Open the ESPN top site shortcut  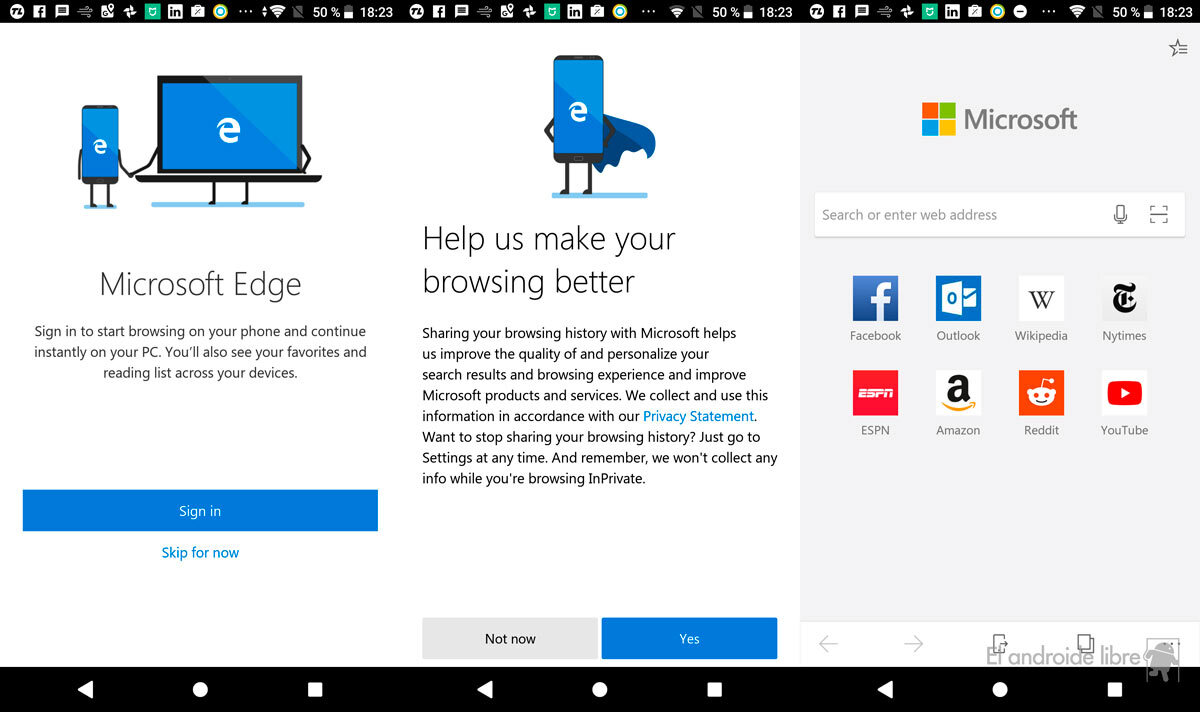point(875,394)
